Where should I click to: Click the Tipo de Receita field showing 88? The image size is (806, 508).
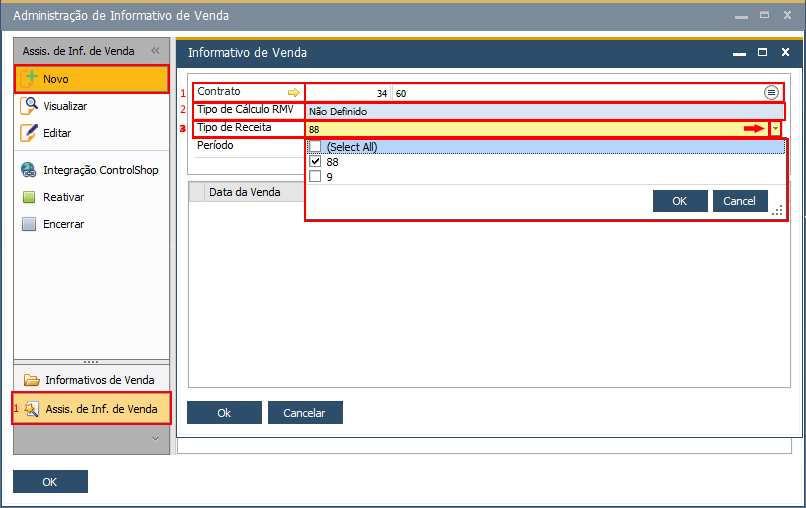537,129
